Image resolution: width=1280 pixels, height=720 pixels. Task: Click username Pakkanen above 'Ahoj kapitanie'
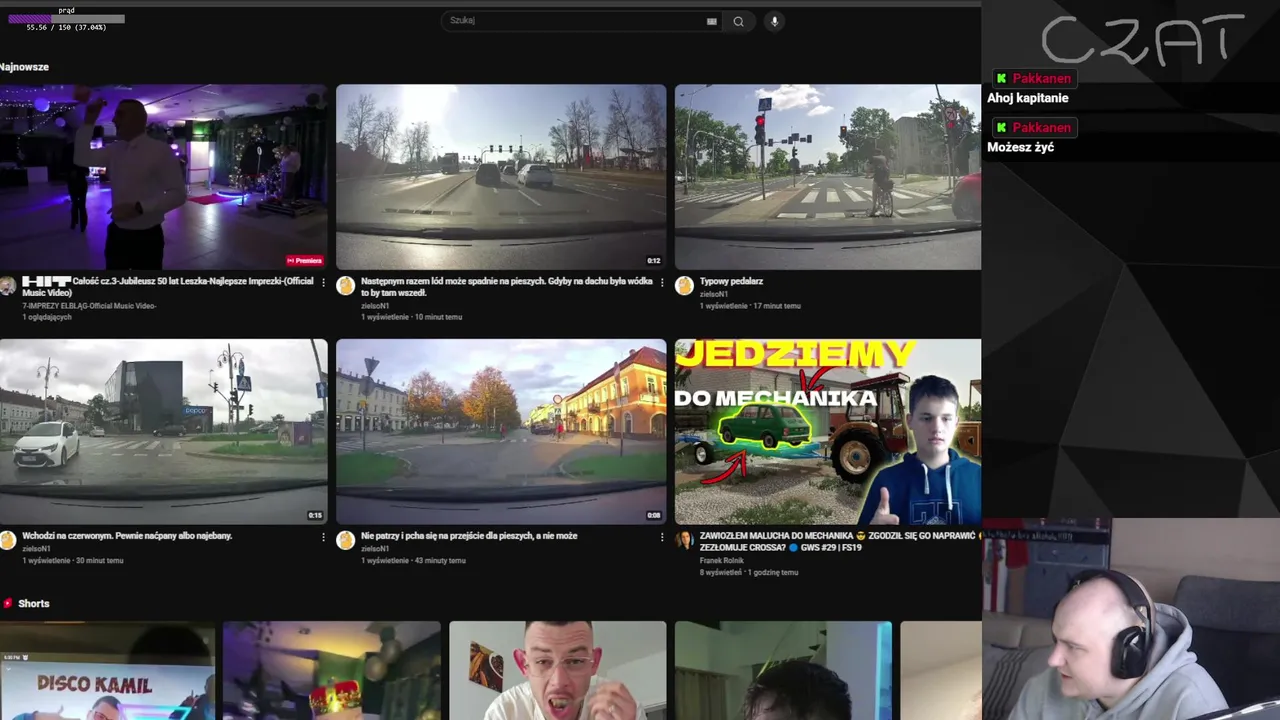tap(1041, 78)
